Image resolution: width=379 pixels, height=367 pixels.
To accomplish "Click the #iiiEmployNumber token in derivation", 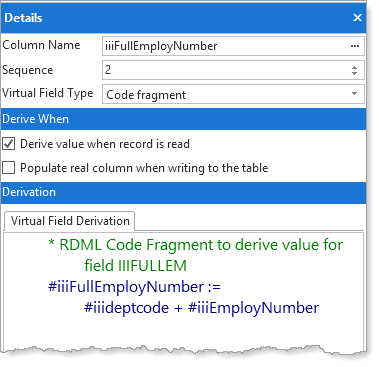I will (x=253, y=308).
